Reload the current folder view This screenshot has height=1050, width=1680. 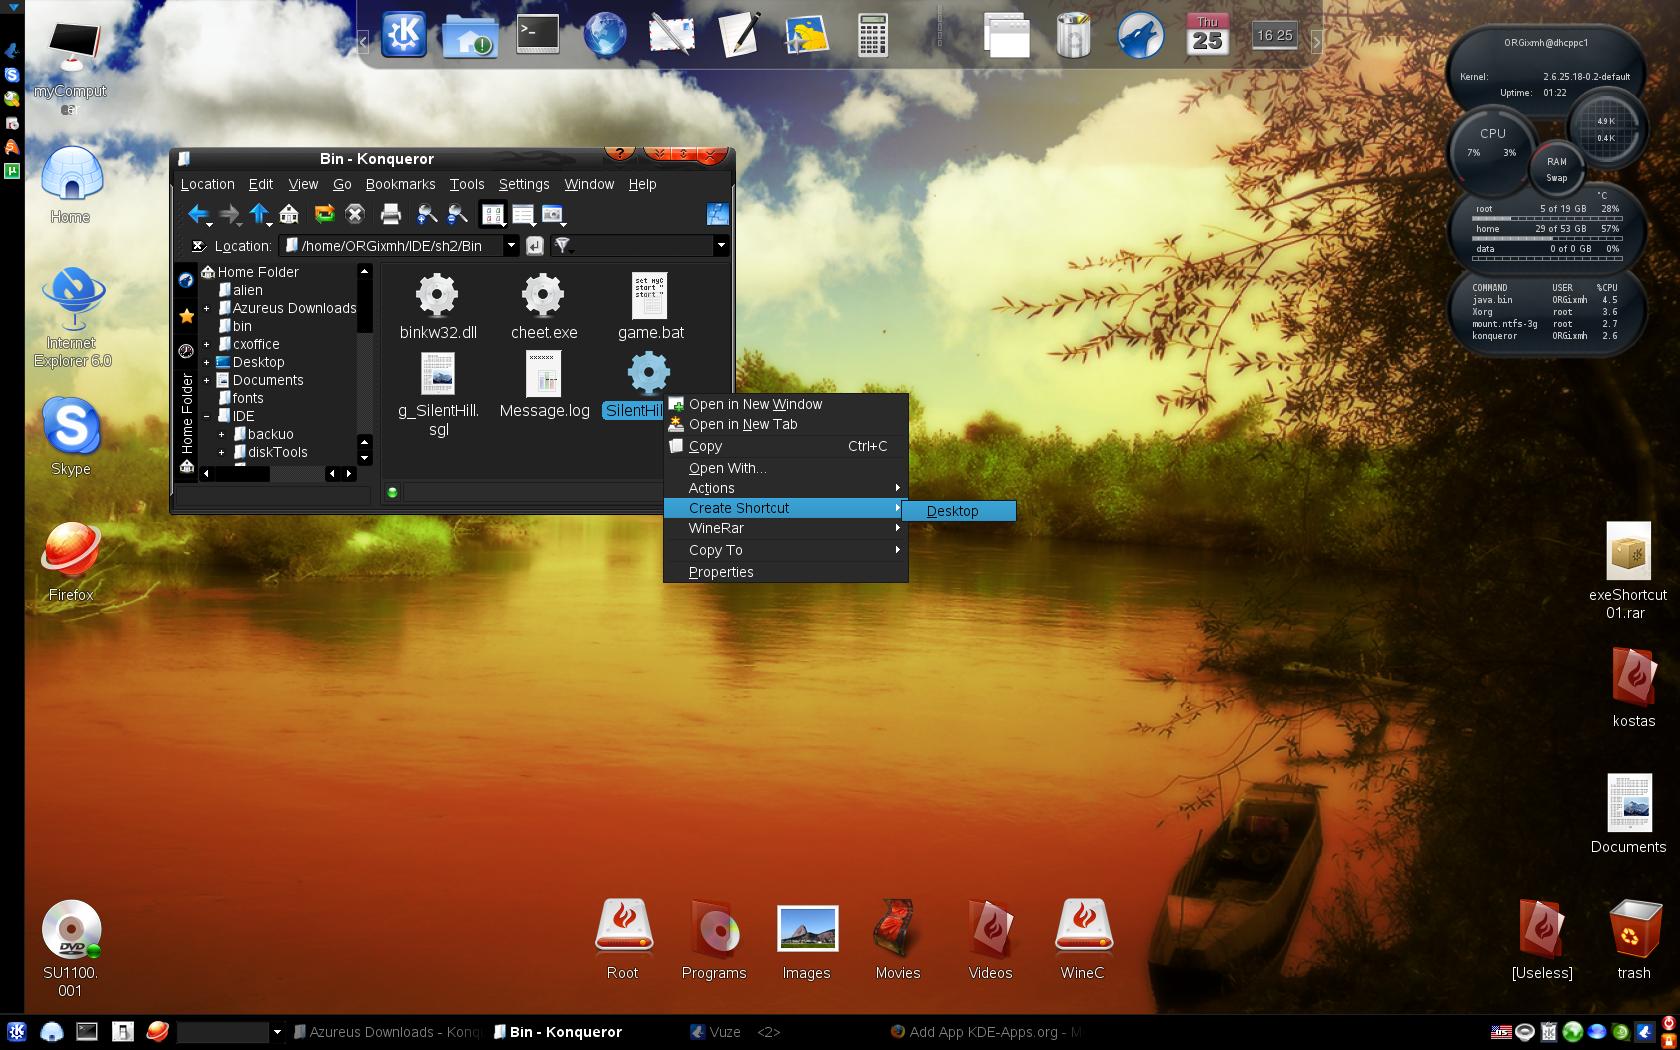[324, 214]
